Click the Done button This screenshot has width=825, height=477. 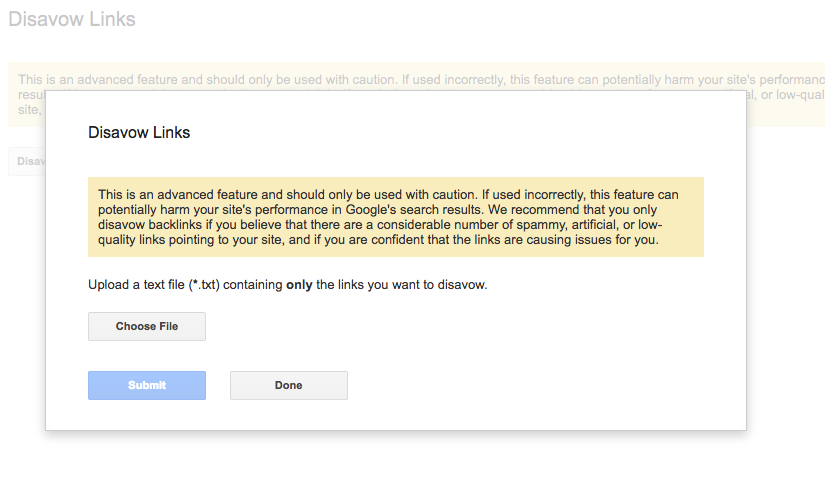289,385
